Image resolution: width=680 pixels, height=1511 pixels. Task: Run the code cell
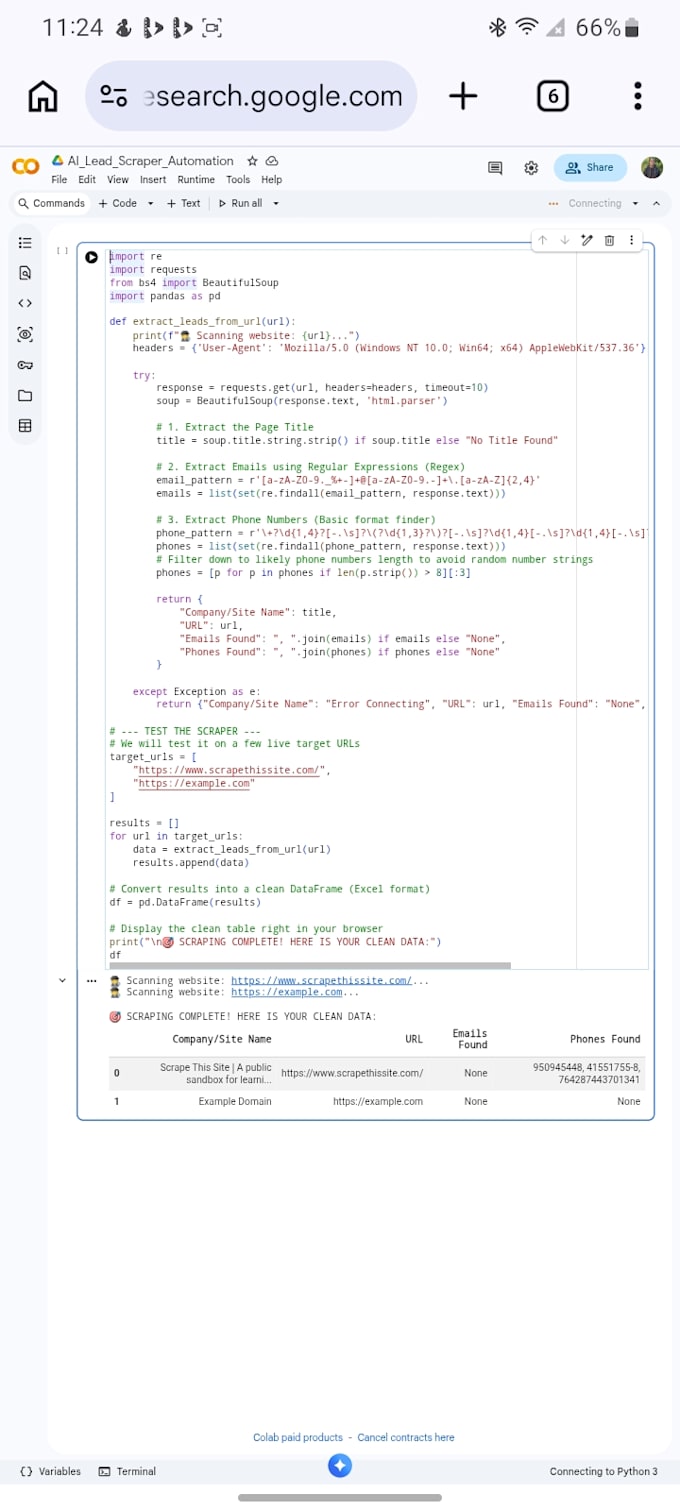(92, 257)
